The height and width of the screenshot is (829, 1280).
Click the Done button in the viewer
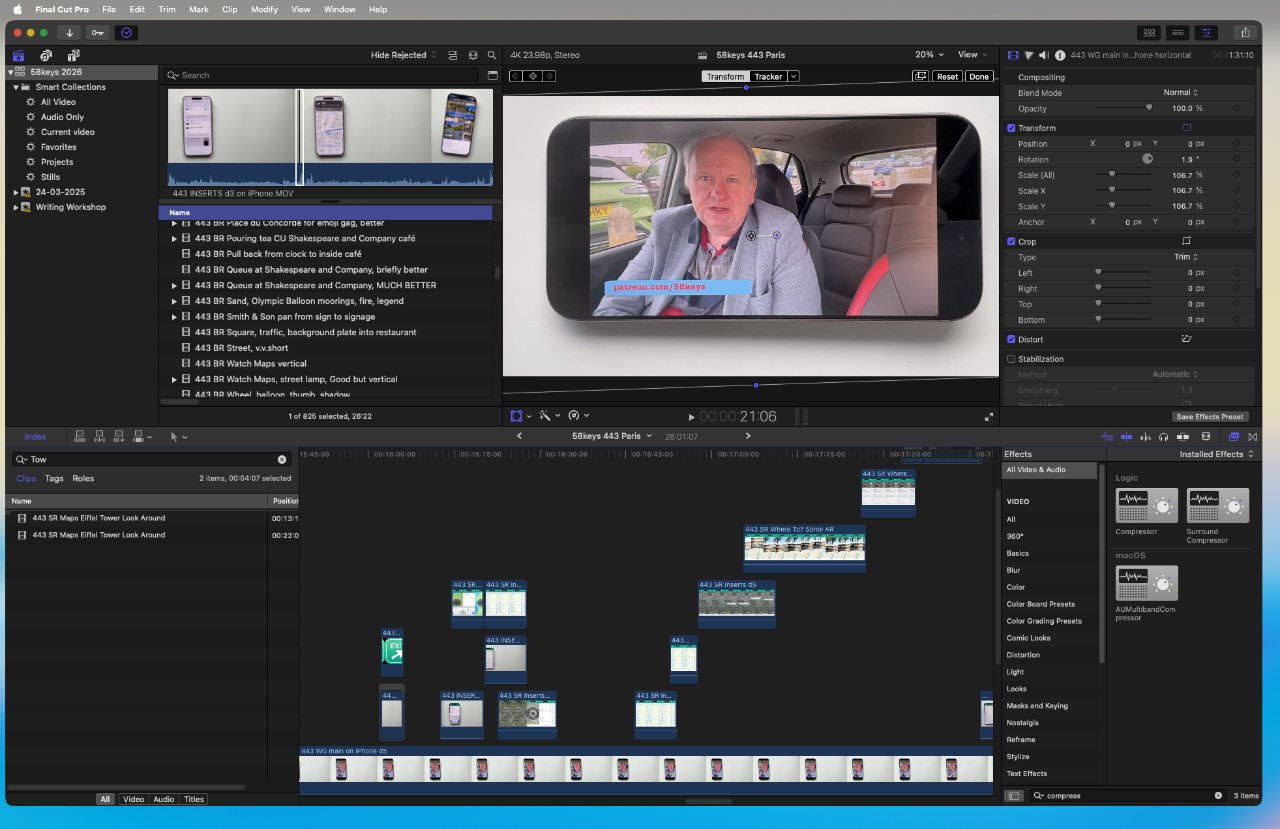[x=978, y=76]
